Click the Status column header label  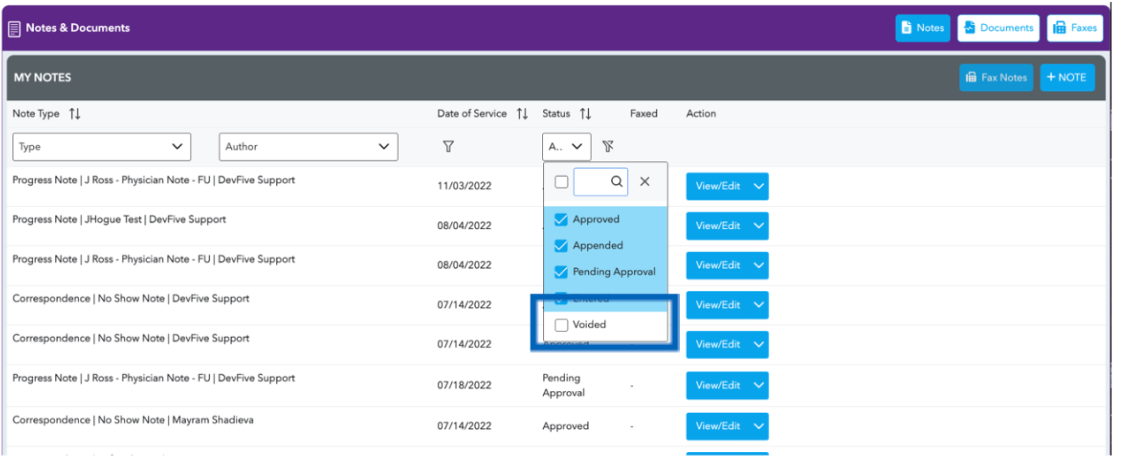tap(556, 113)
